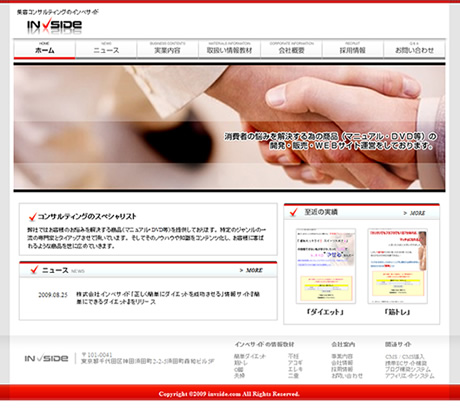Open the ニュース navigation tab
Image resolution: width=460 pixels, height=420 pixels.
click(106, 49)
